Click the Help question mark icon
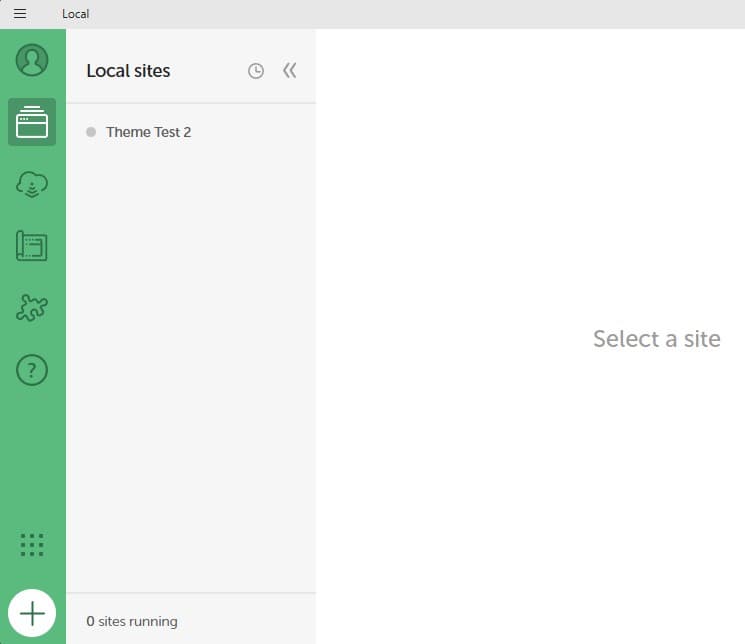The height and width of the screenshot is (644, 745). click(x=32, y=370)
